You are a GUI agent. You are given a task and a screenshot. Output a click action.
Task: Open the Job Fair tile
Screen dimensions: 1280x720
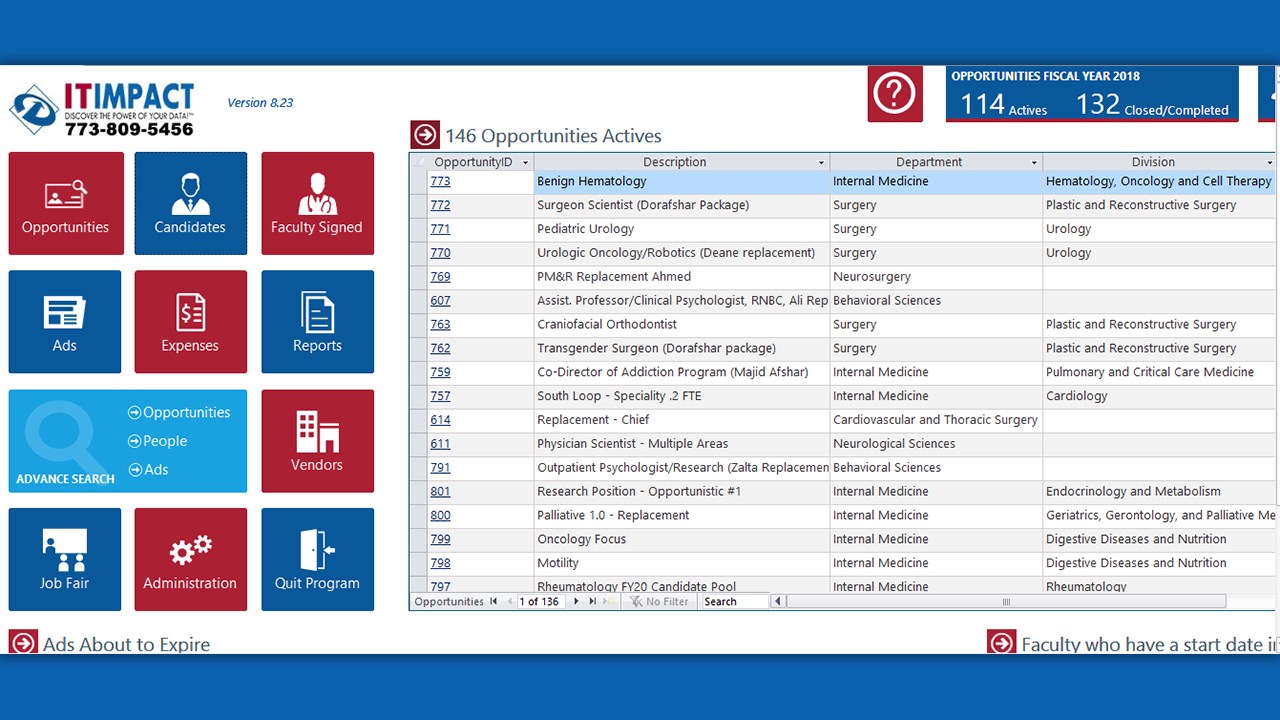[65, 559]
